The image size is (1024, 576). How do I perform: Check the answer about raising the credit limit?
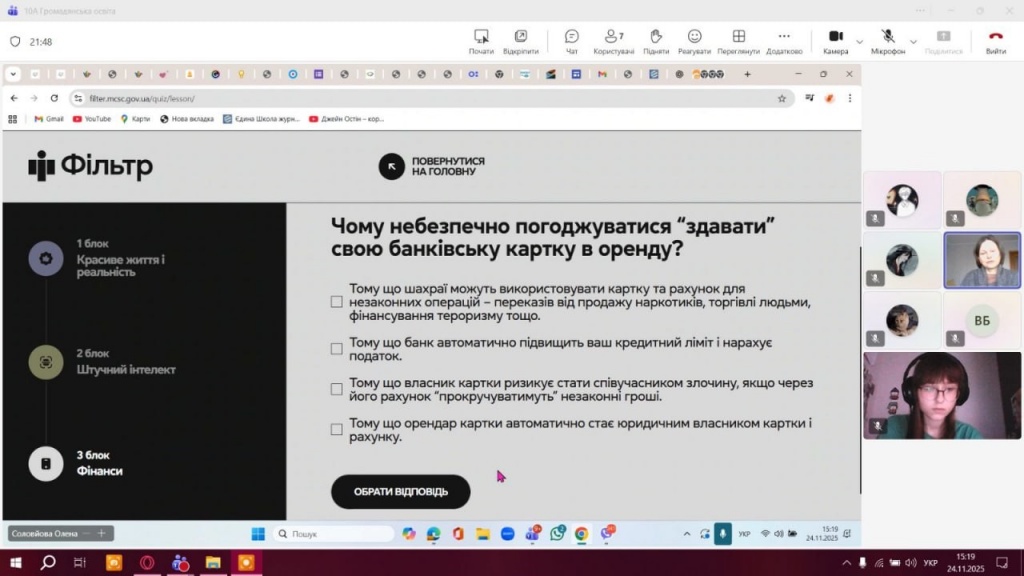[337, 349]
